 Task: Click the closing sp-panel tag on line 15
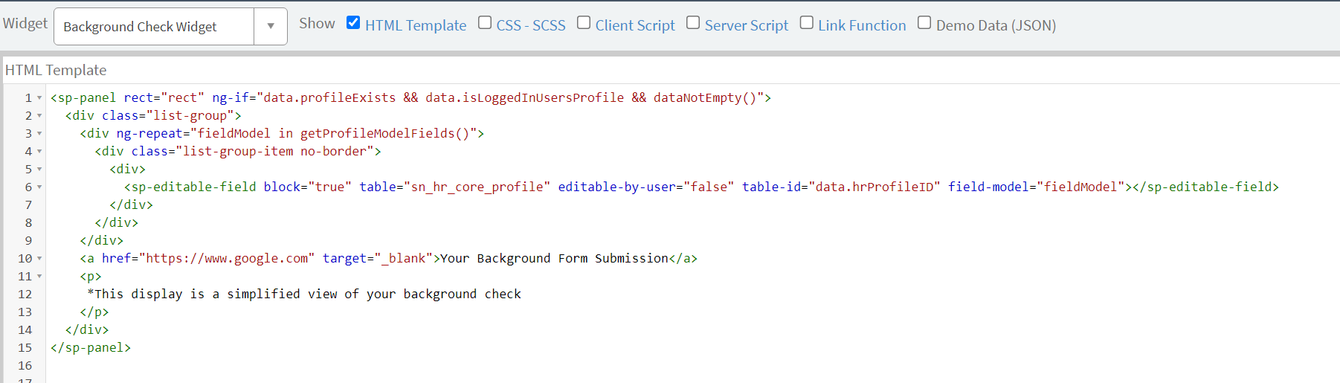90,347
